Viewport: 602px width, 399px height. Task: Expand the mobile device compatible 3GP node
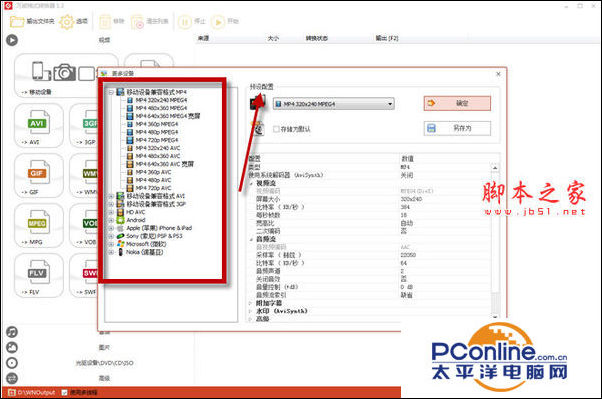pyautogui.click(x=111, y=204)
